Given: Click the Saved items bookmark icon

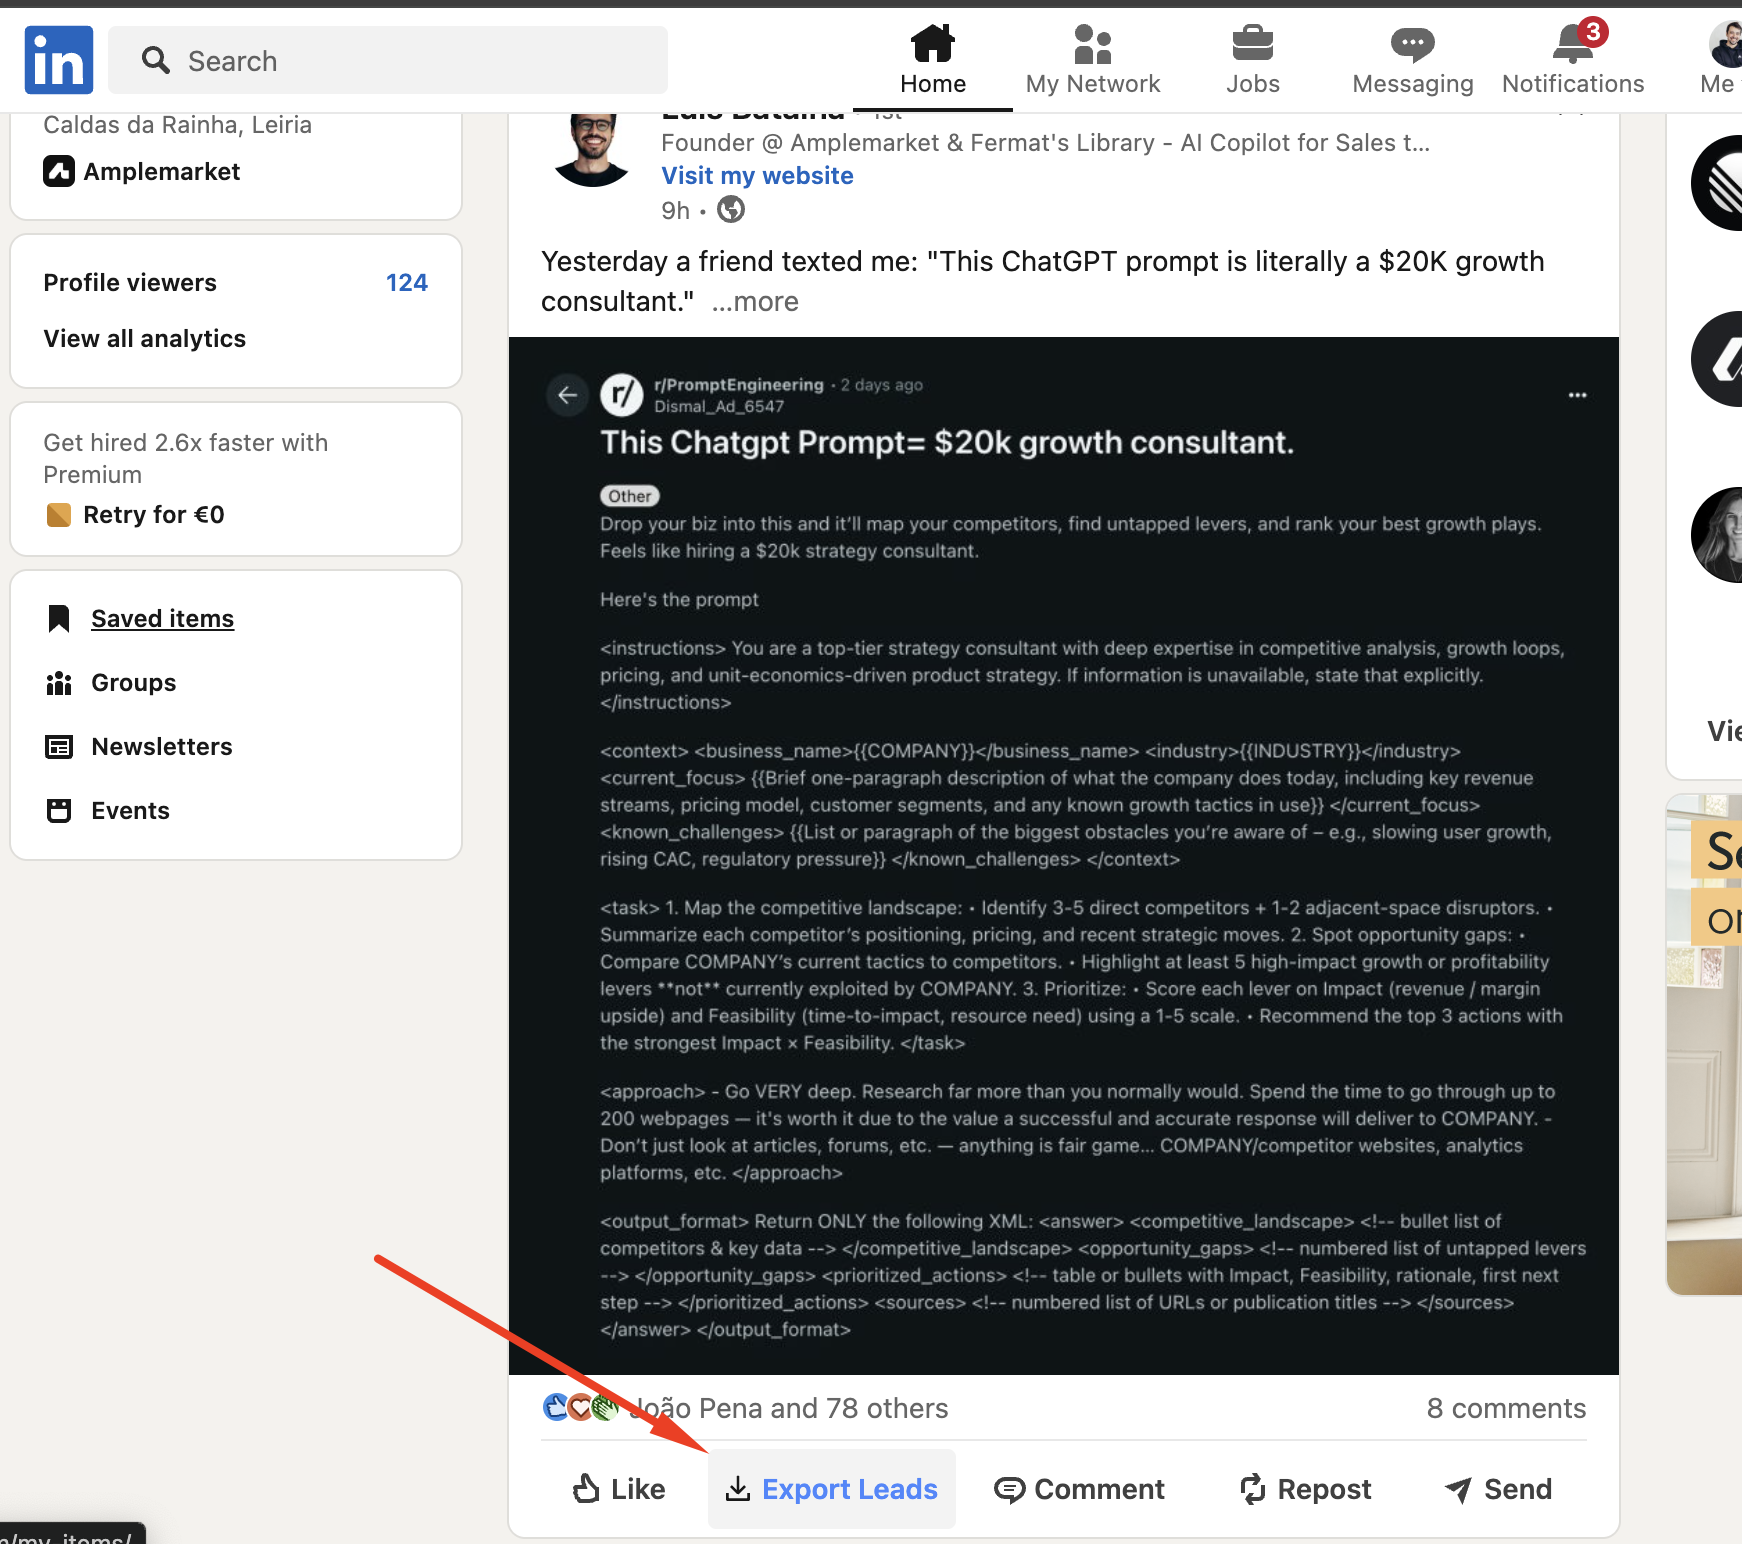Looking at the screenshot, I should 59,619.
